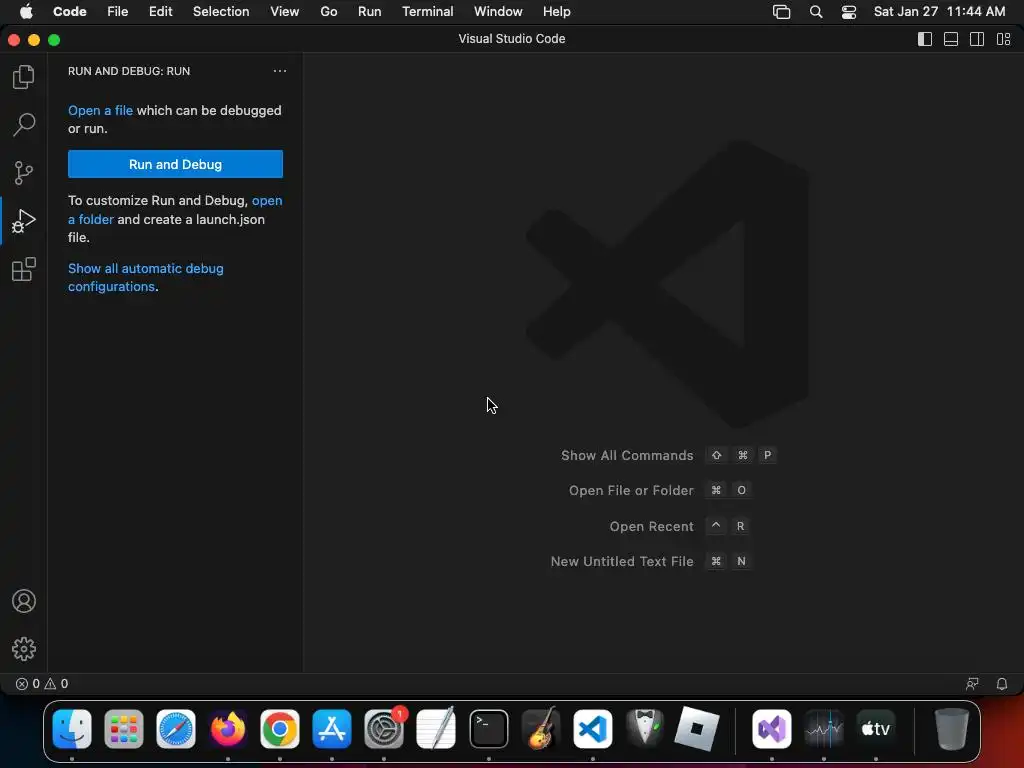Screen dimensions: 1024x768
Task: Click 'Show all automatic debug configurations' link
Action: (x=146, y=278)
